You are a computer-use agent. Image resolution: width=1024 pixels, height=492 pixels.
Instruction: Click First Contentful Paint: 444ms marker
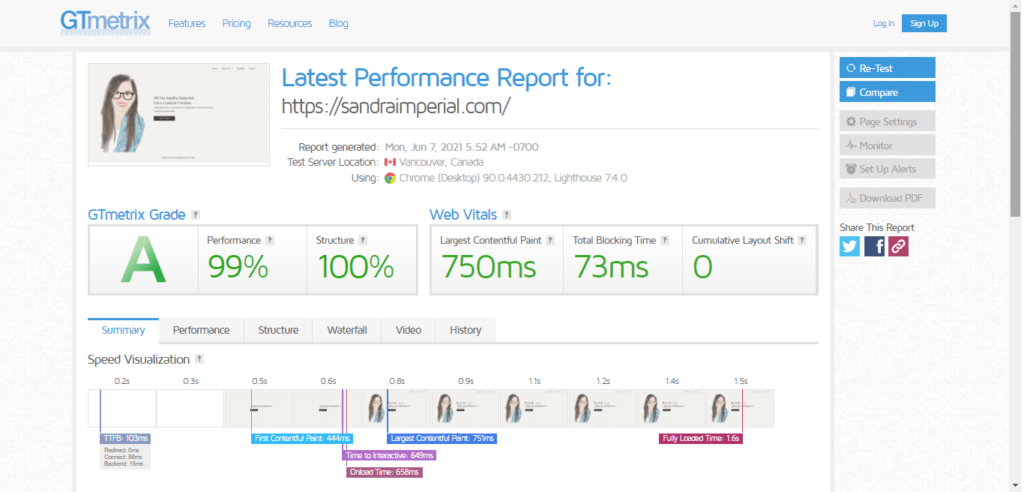coord(302,438)
